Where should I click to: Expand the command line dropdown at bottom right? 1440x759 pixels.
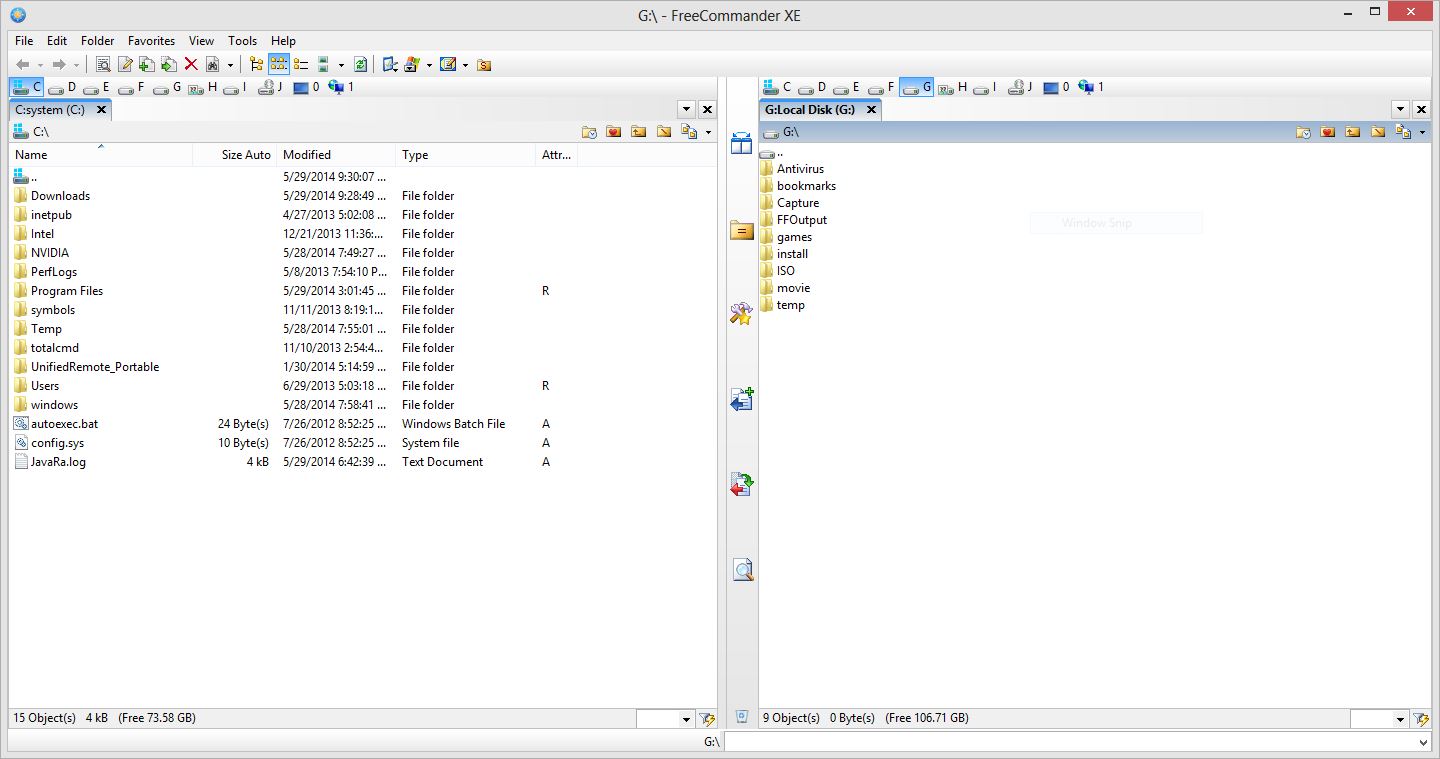(x=1424, y=743)
